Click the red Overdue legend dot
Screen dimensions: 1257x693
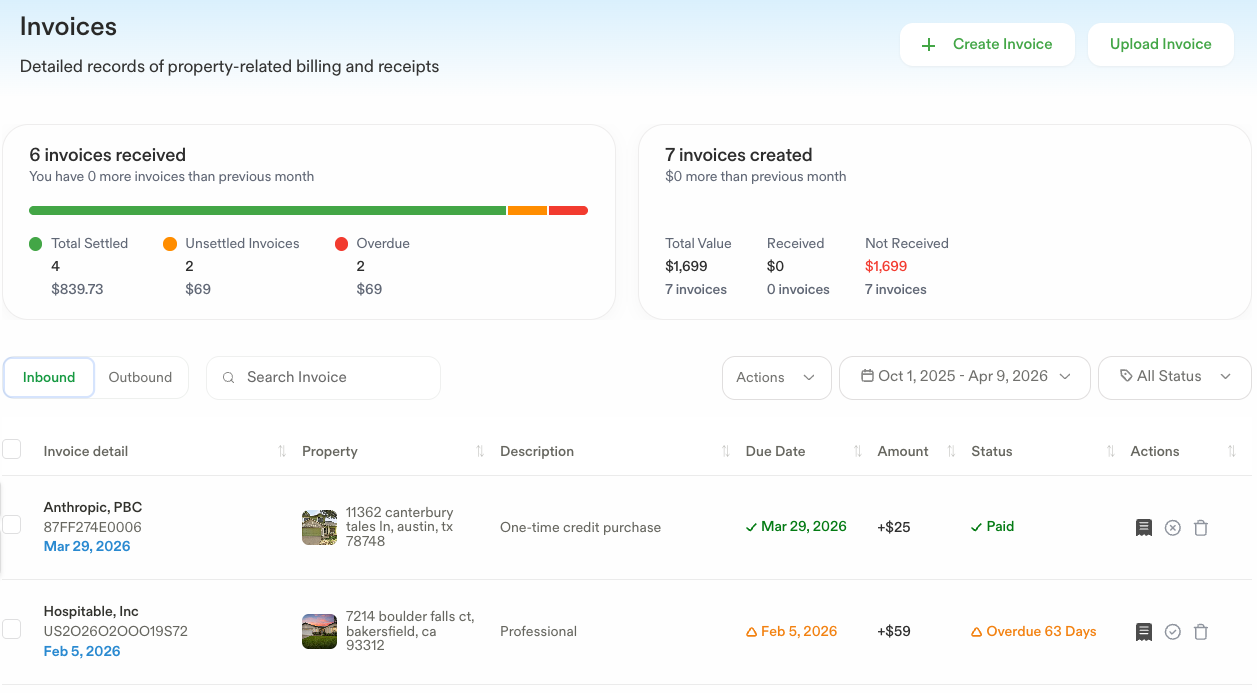[x=341, y=244]
